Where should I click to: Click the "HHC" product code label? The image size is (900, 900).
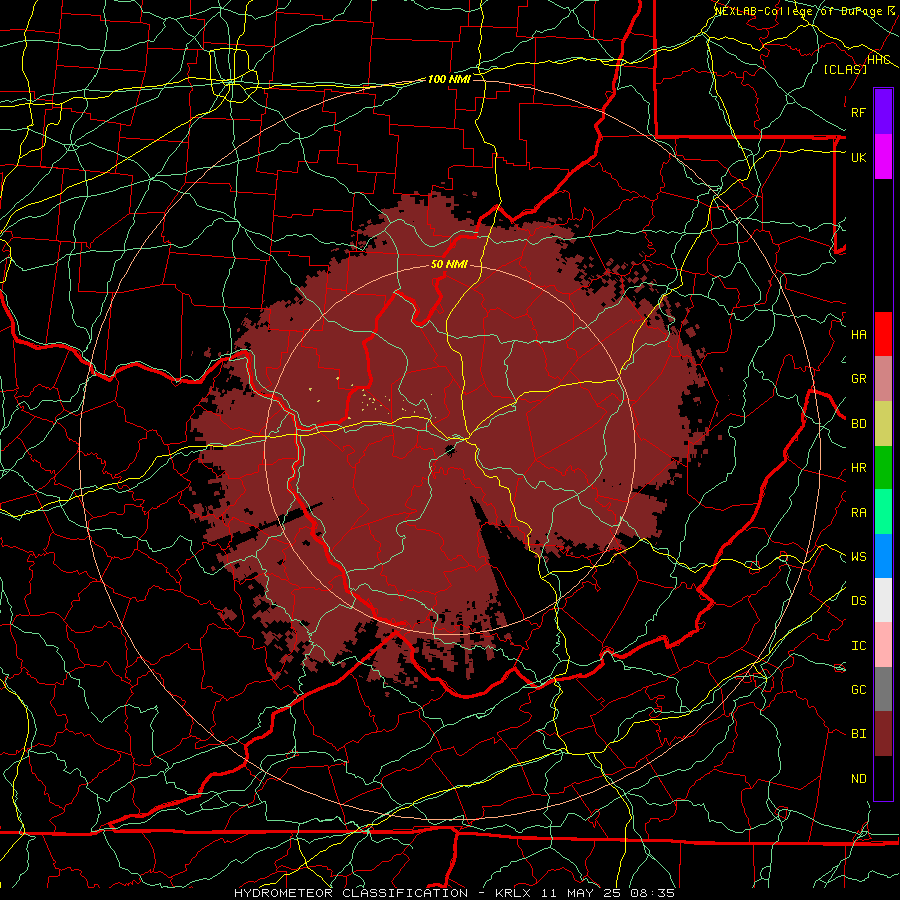pyautogui.click(x=878, y=60)
